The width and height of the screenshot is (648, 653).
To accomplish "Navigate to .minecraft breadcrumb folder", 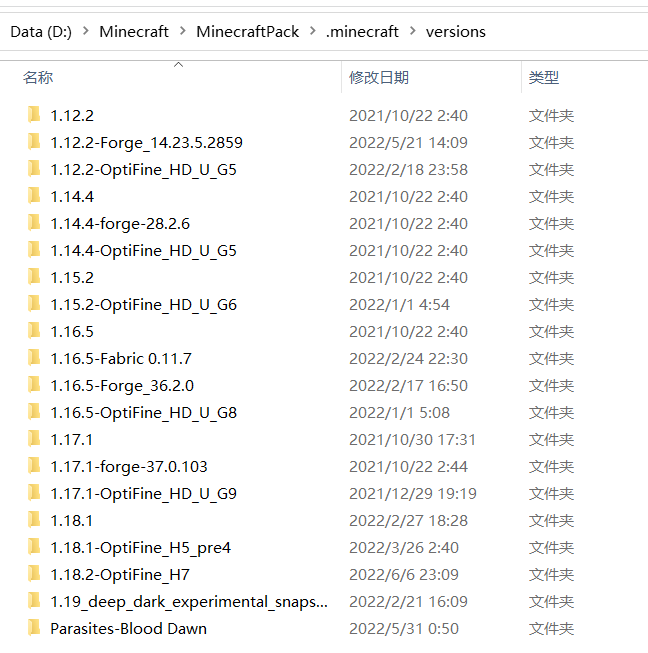I will [362, 32].
